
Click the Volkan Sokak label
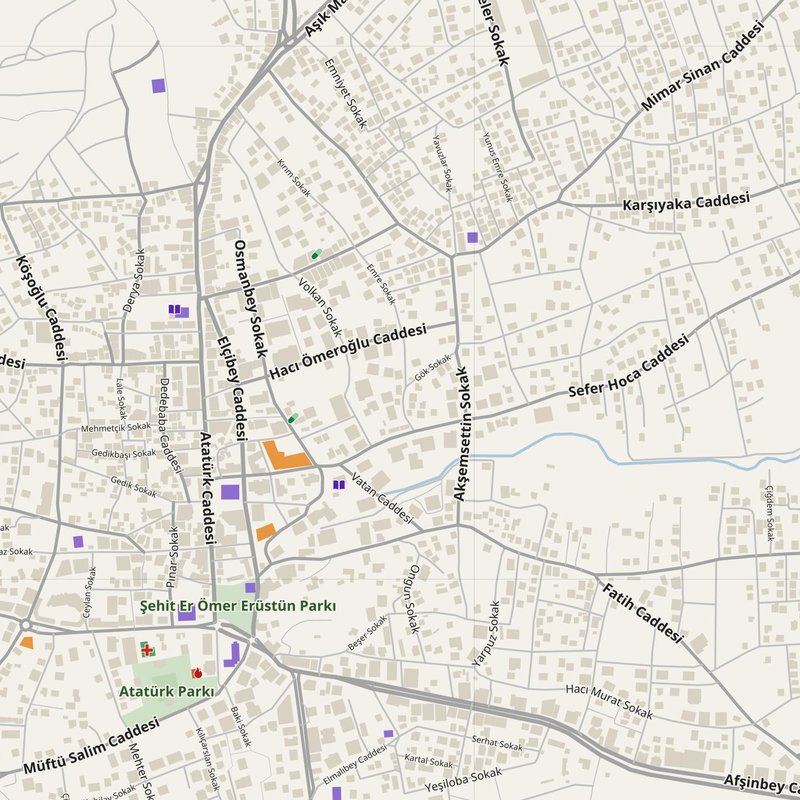(320, 307)
